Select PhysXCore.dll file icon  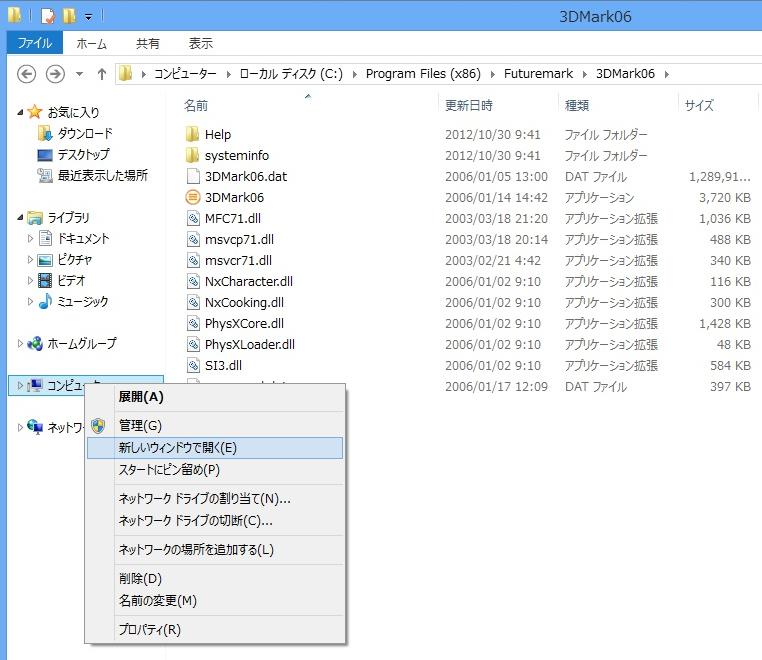[x=193, y=323]
